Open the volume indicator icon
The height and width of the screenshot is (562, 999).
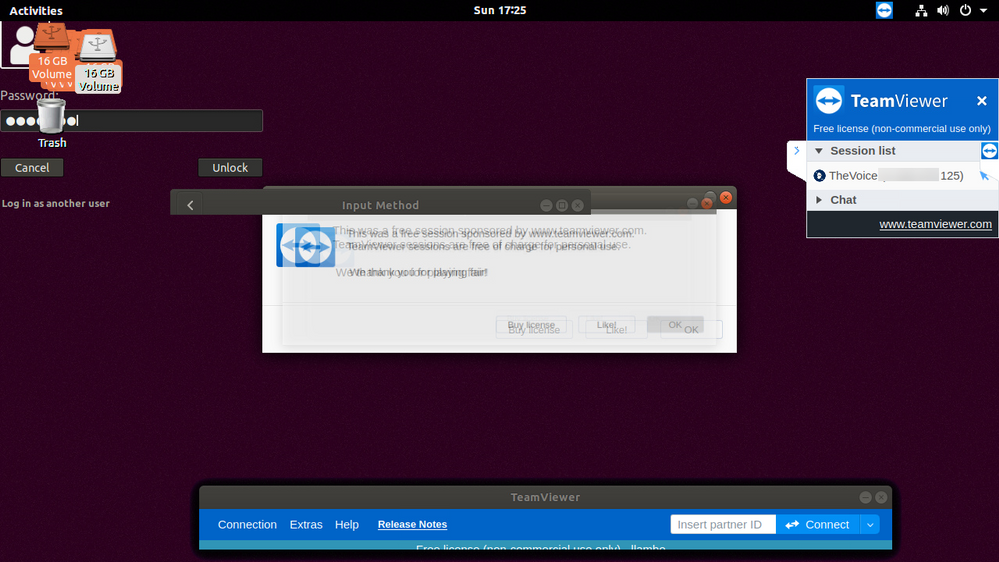tap(943, 10)
